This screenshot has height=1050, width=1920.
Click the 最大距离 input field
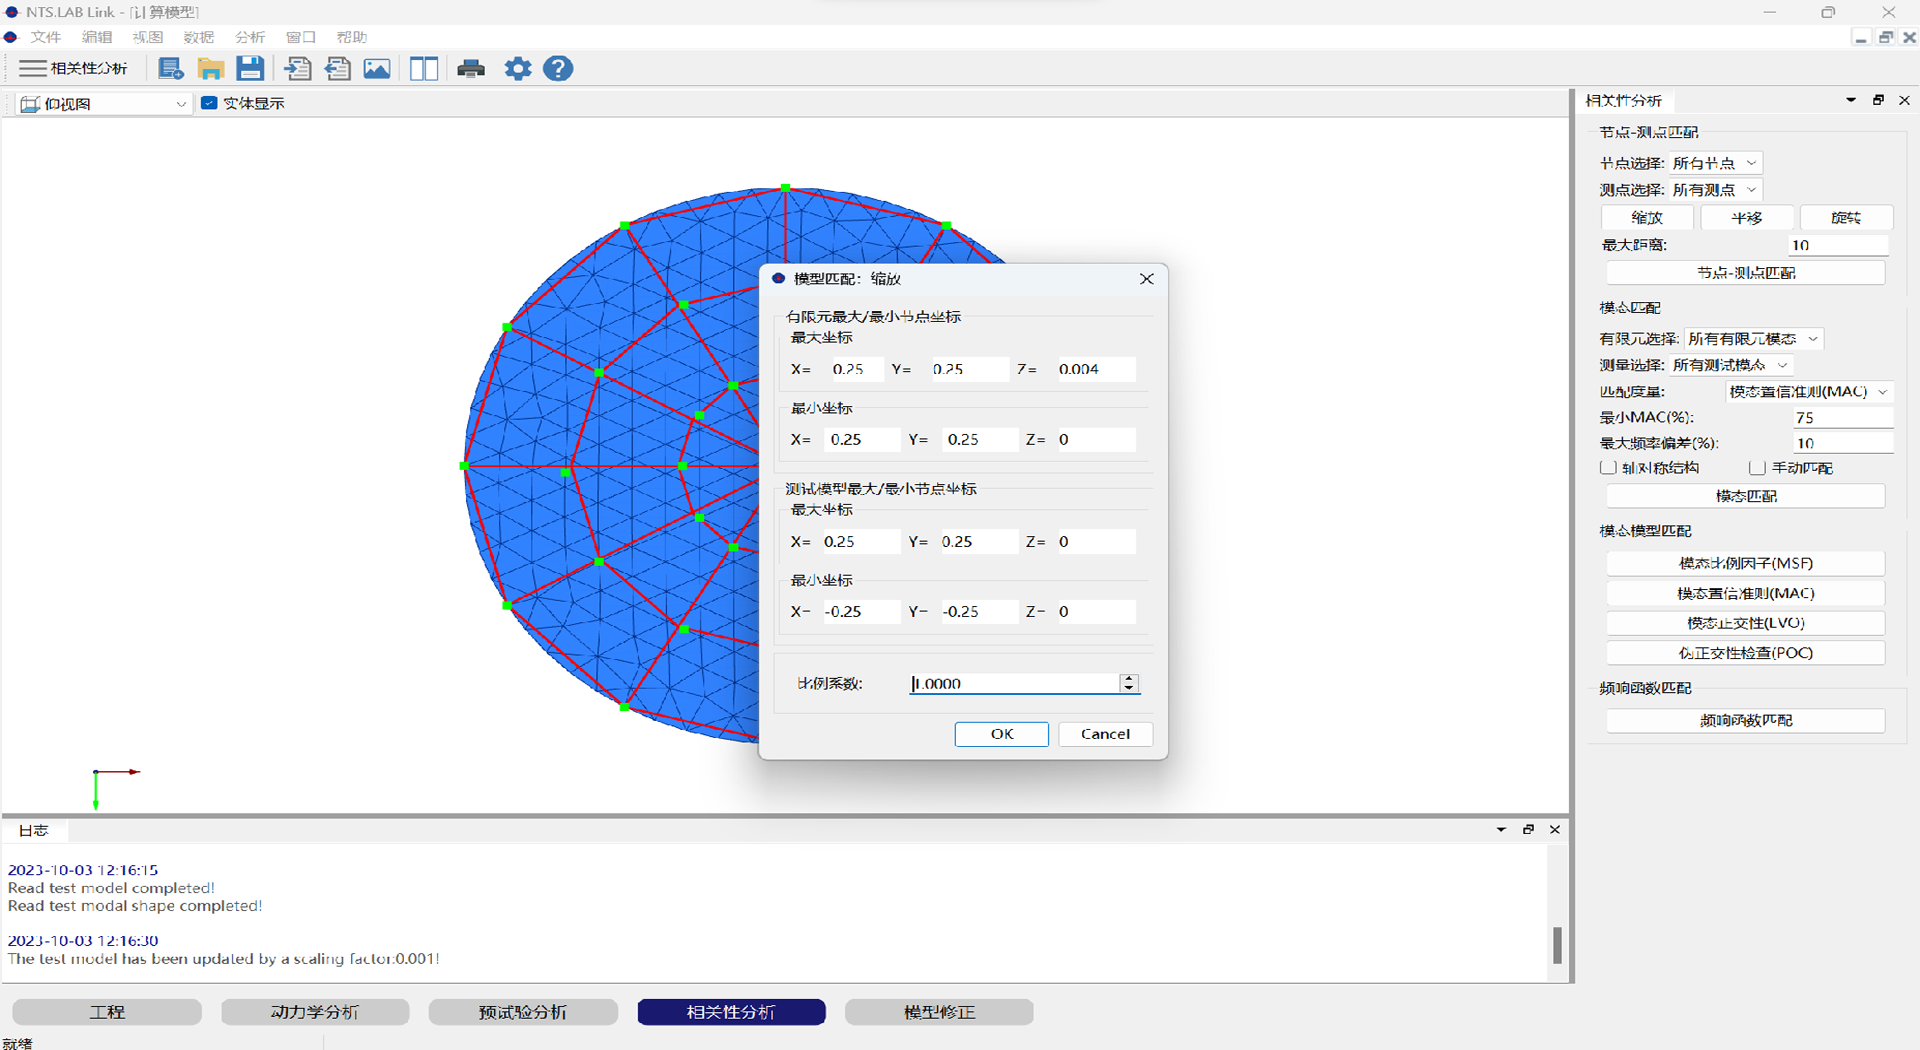click(1838, 245)
